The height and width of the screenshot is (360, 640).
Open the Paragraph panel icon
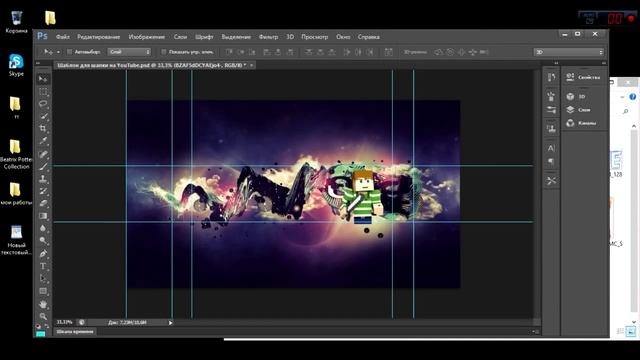[x=551, y=162]
